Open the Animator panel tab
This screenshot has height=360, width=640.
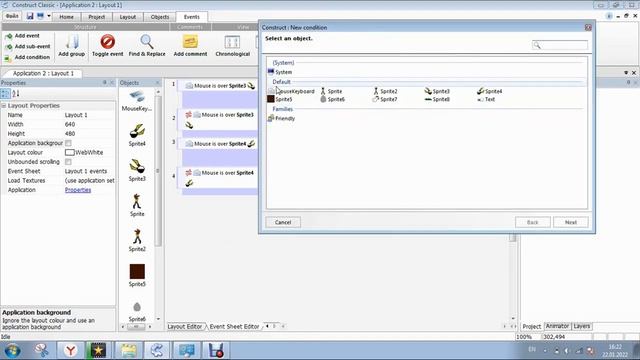557,326
